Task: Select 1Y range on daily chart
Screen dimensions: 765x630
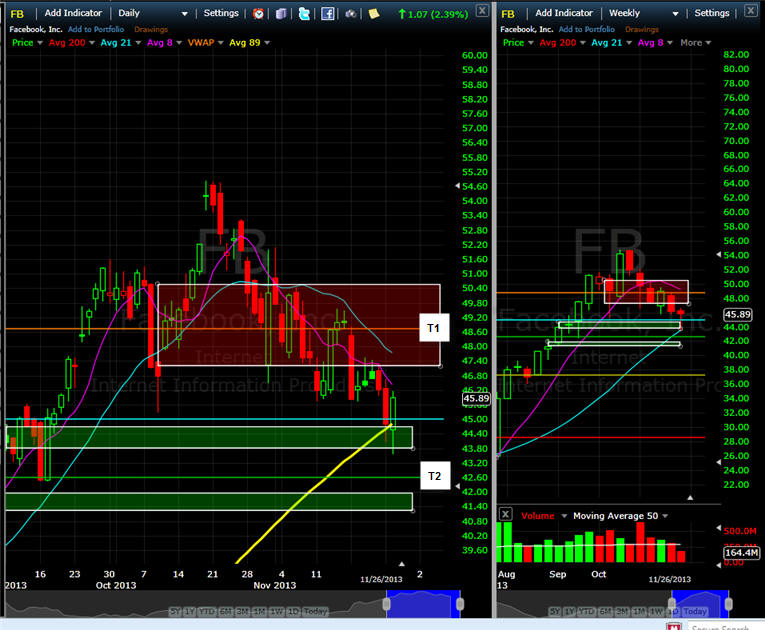Action: 189,611
